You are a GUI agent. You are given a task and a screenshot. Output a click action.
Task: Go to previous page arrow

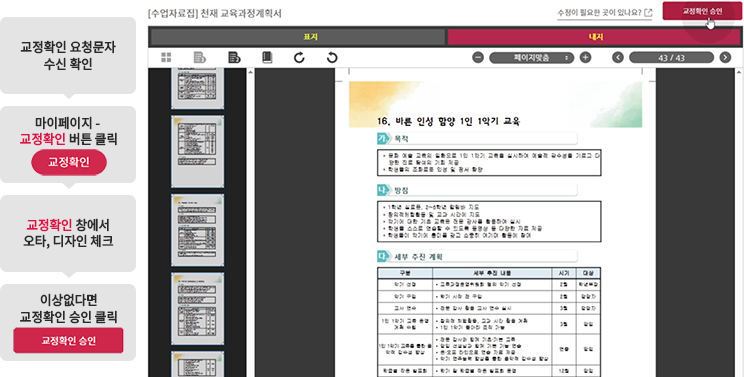(x=618, y=58)
